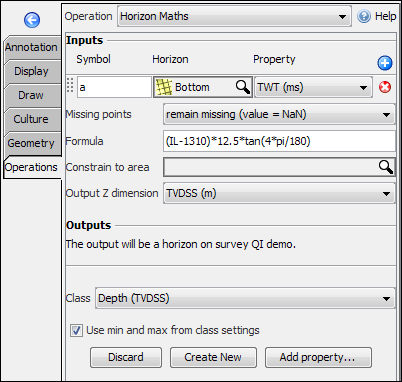Click the 'Symbol' column header
The width and height of the screenshot is (402, 382).
[93, 60]
